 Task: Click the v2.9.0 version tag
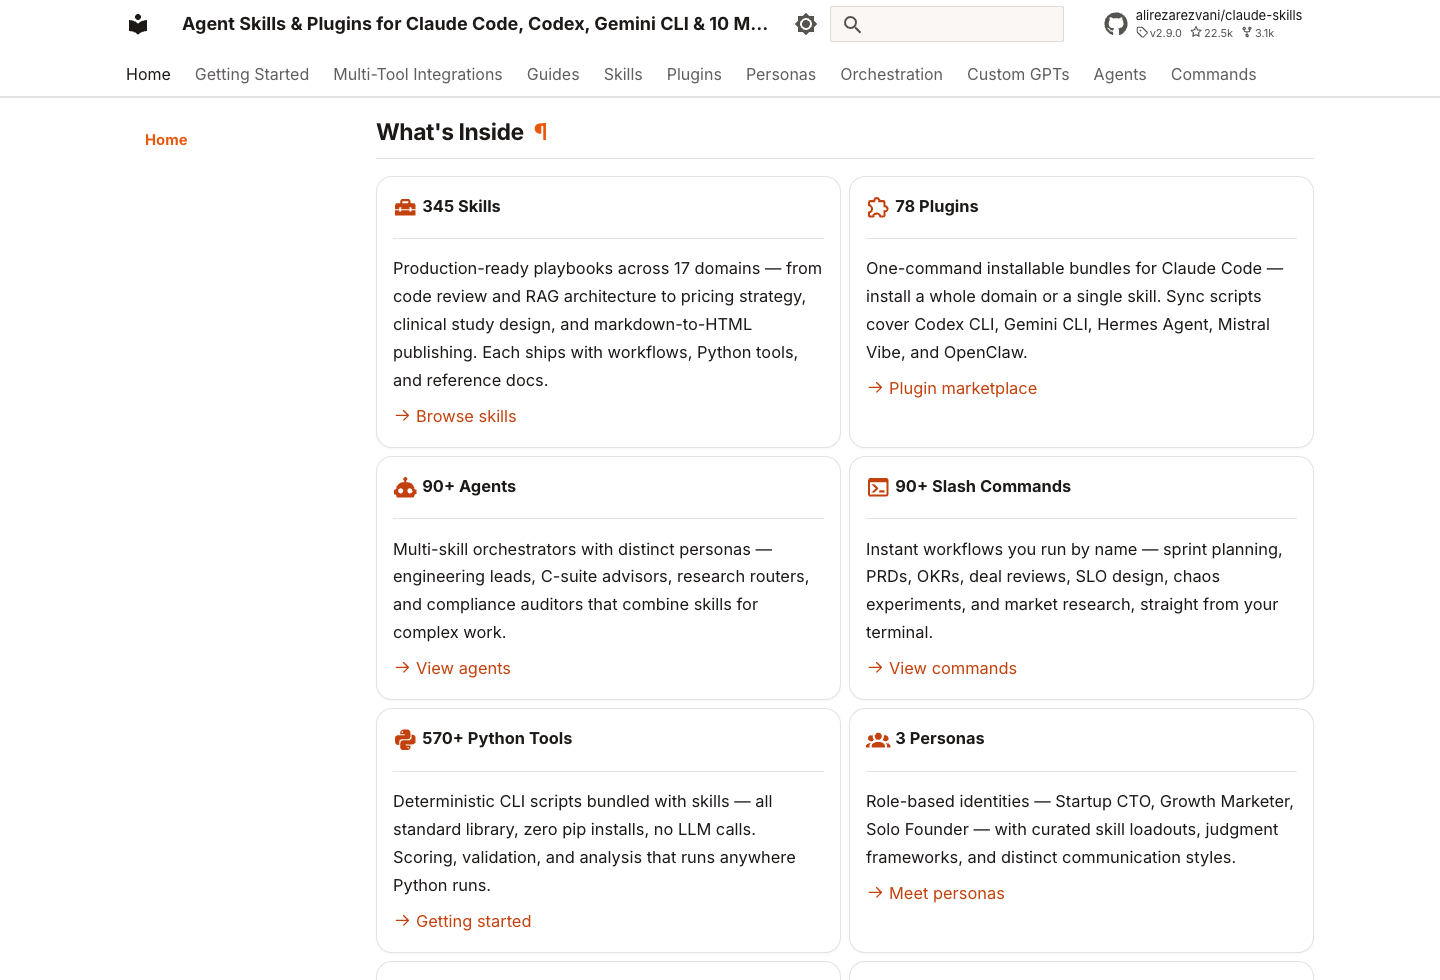pyautogui.click(x=1159, y=33)
